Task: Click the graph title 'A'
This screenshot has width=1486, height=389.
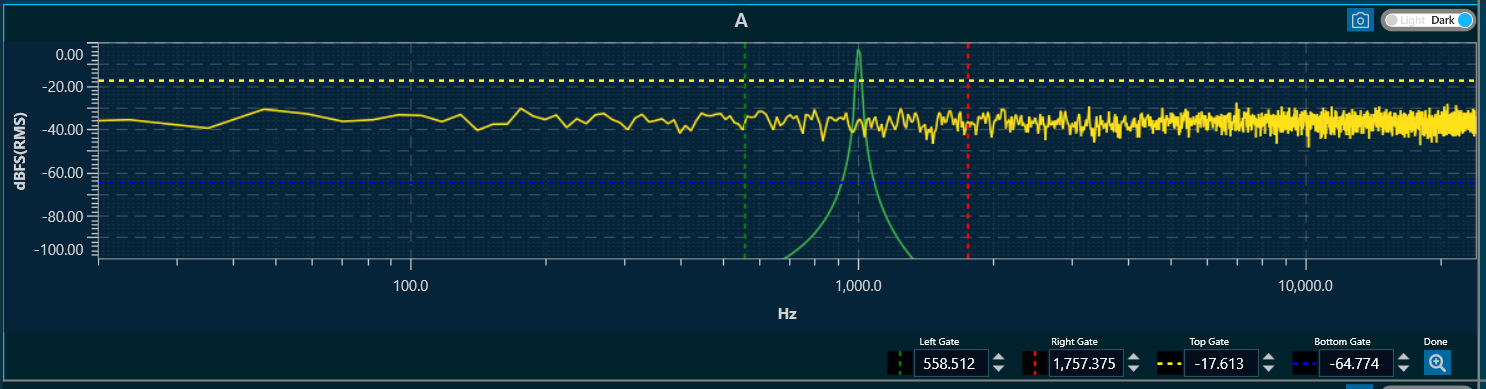Action: pyautogui.click(x=741, y=20)
